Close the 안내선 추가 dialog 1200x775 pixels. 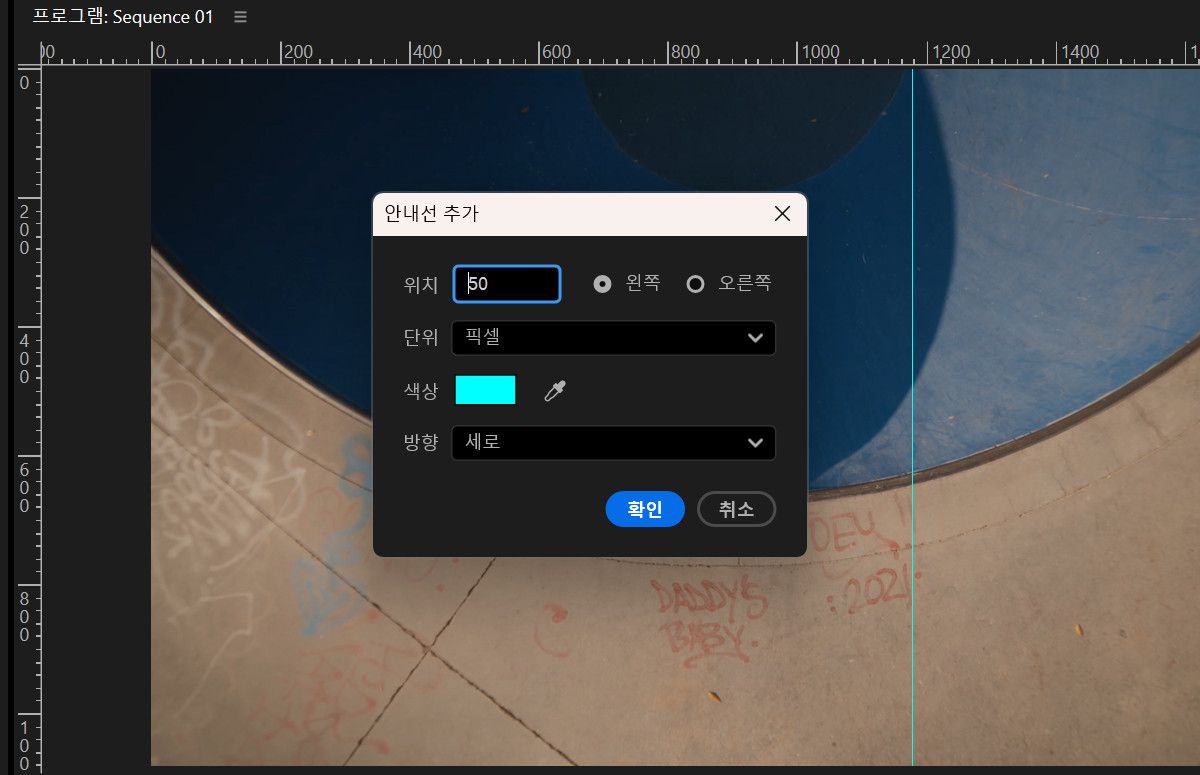coord(783,213)
